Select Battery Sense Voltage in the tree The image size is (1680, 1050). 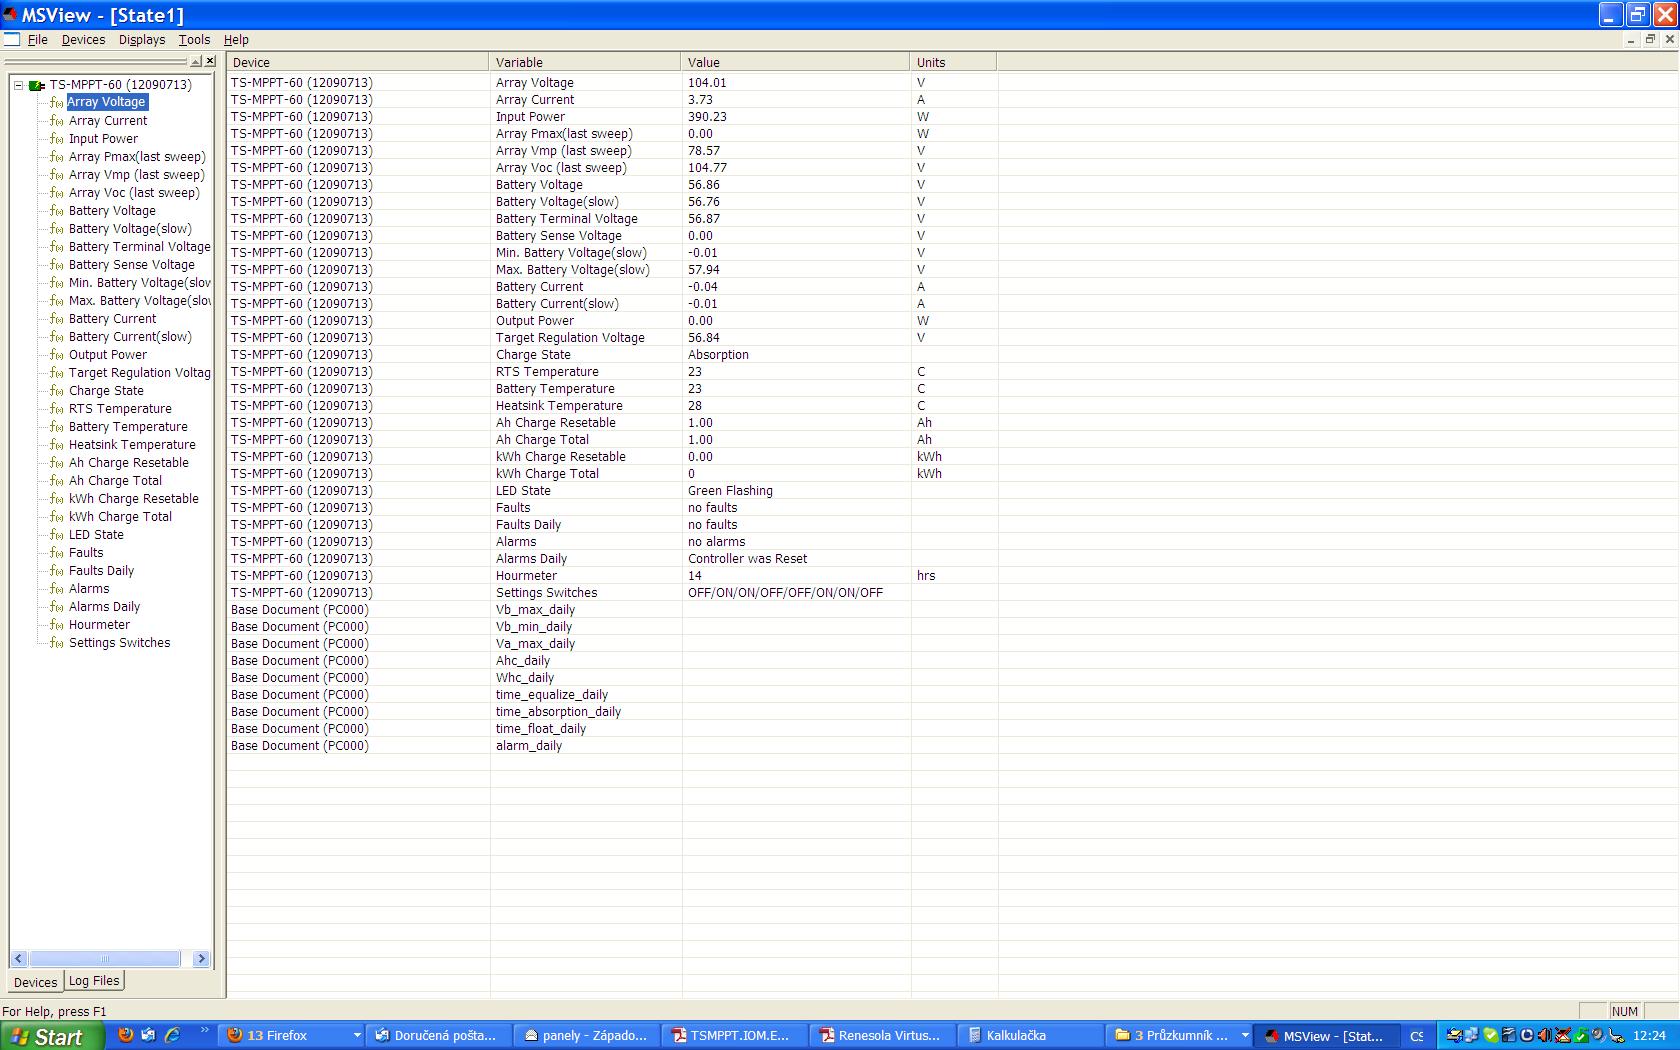pos(132,265)
